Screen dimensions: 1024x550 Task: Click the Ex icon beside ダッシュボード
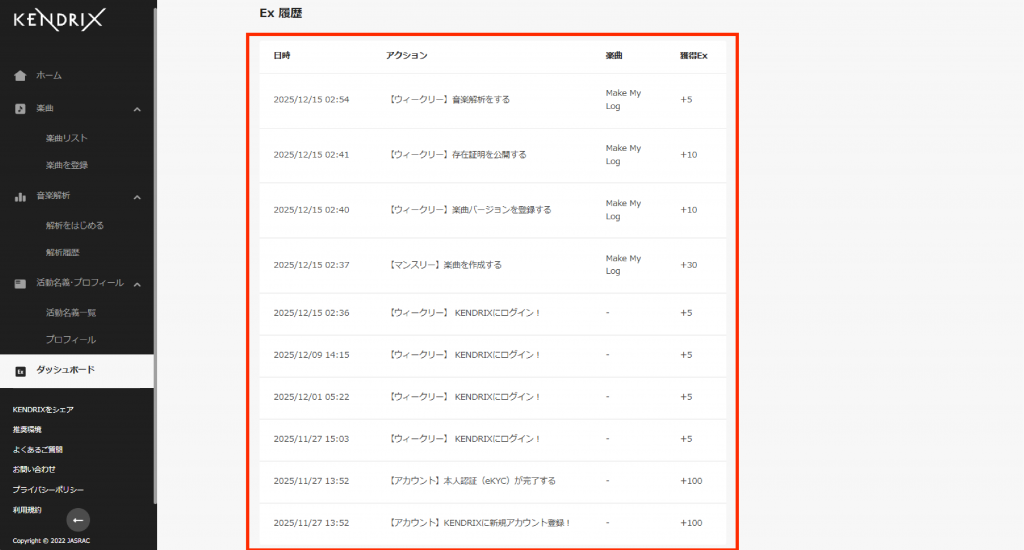pyautogui.click(x=20, y=371)
